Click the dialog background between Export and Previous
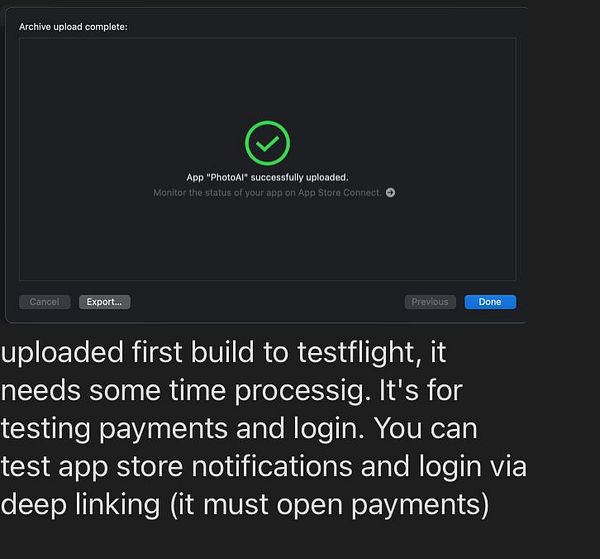Screen dimensions: 600x559 pos(267,302)
